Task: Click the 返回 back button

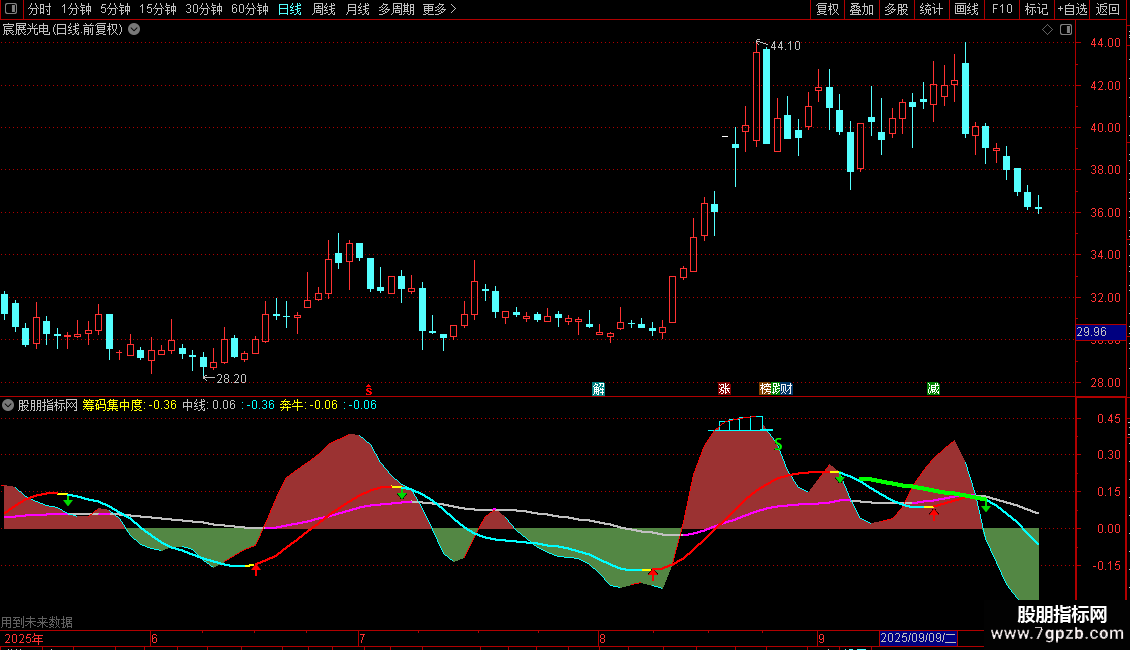Action: [x=1108, y=9]
